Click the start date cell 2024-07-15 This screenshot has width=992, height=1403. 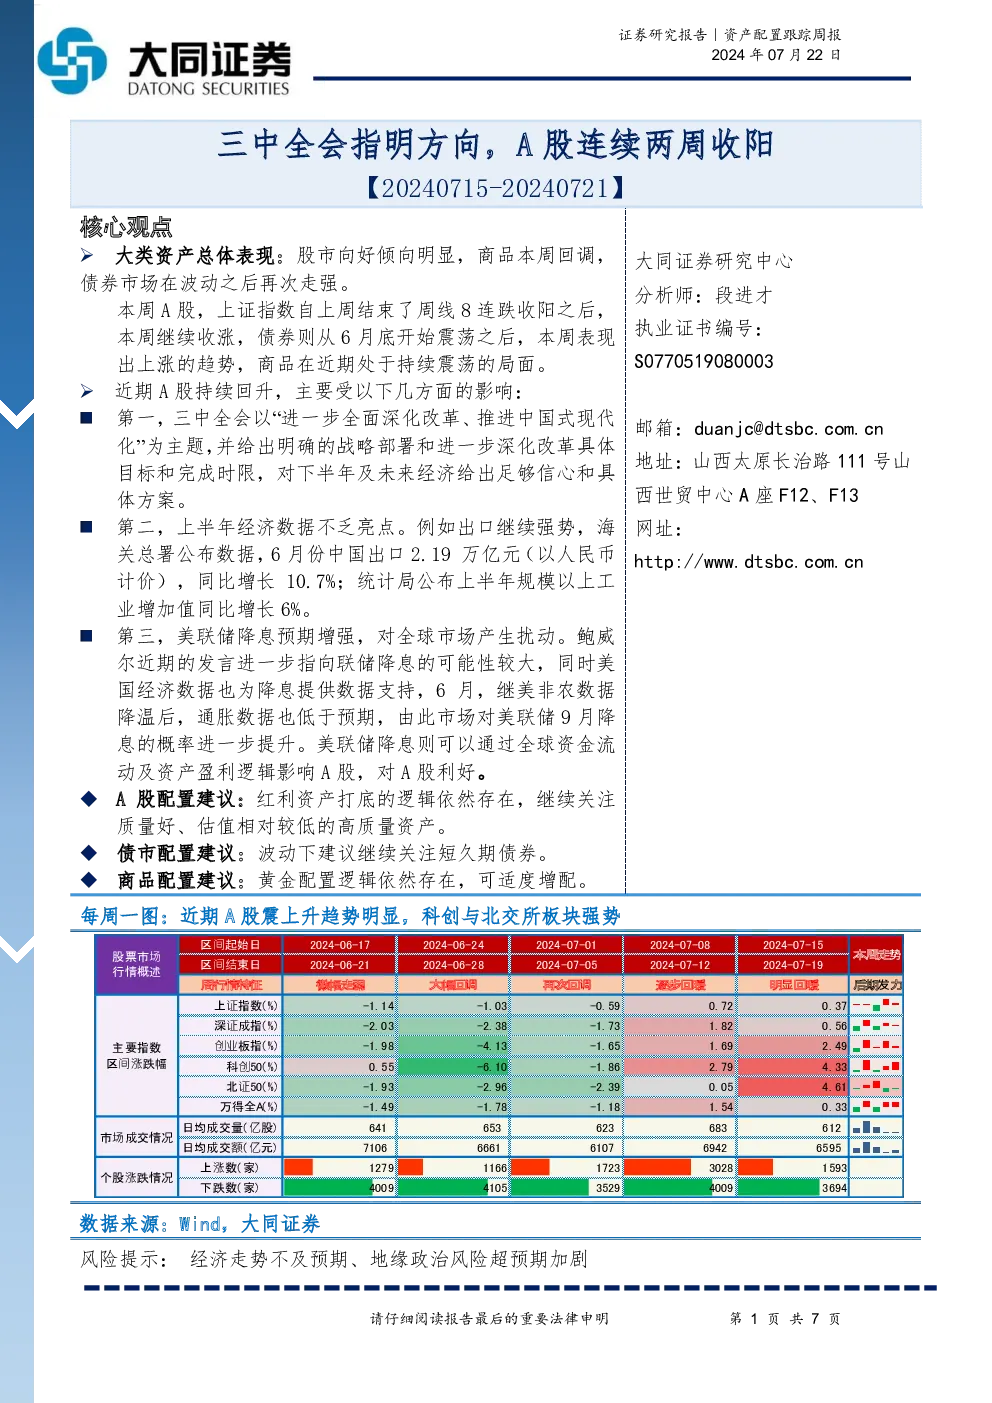pos(792,945)
